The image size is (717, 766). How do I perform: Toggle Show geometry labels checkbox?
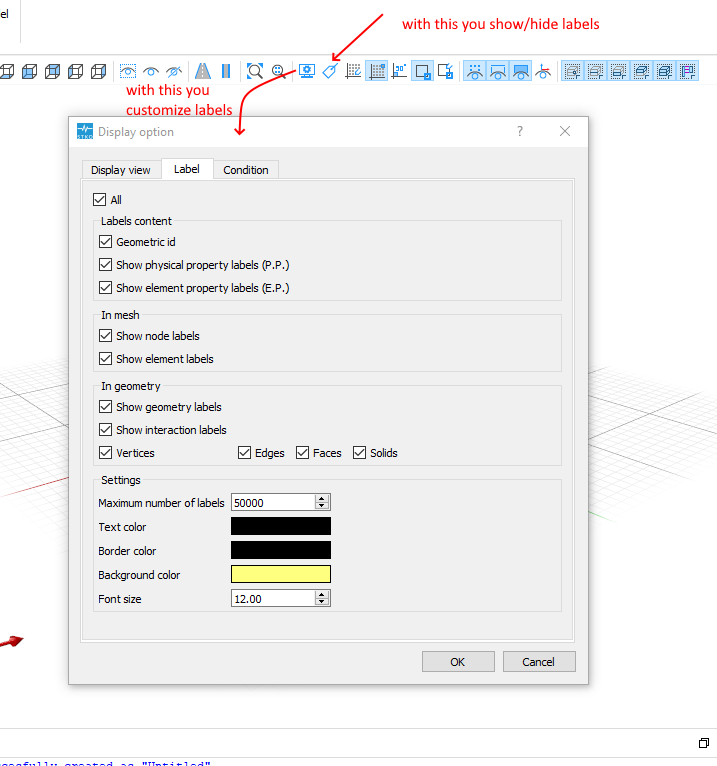coord(105,406)
